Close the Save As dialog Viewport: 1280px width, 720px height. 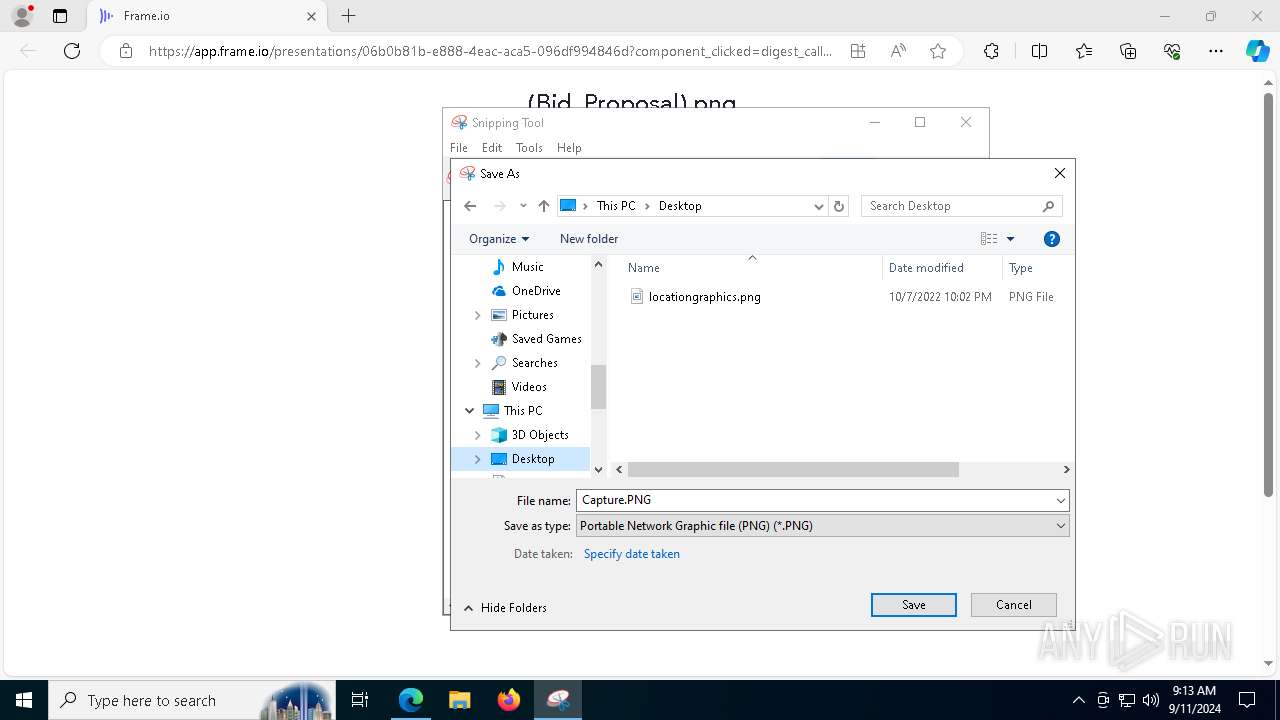(1060, 173)
